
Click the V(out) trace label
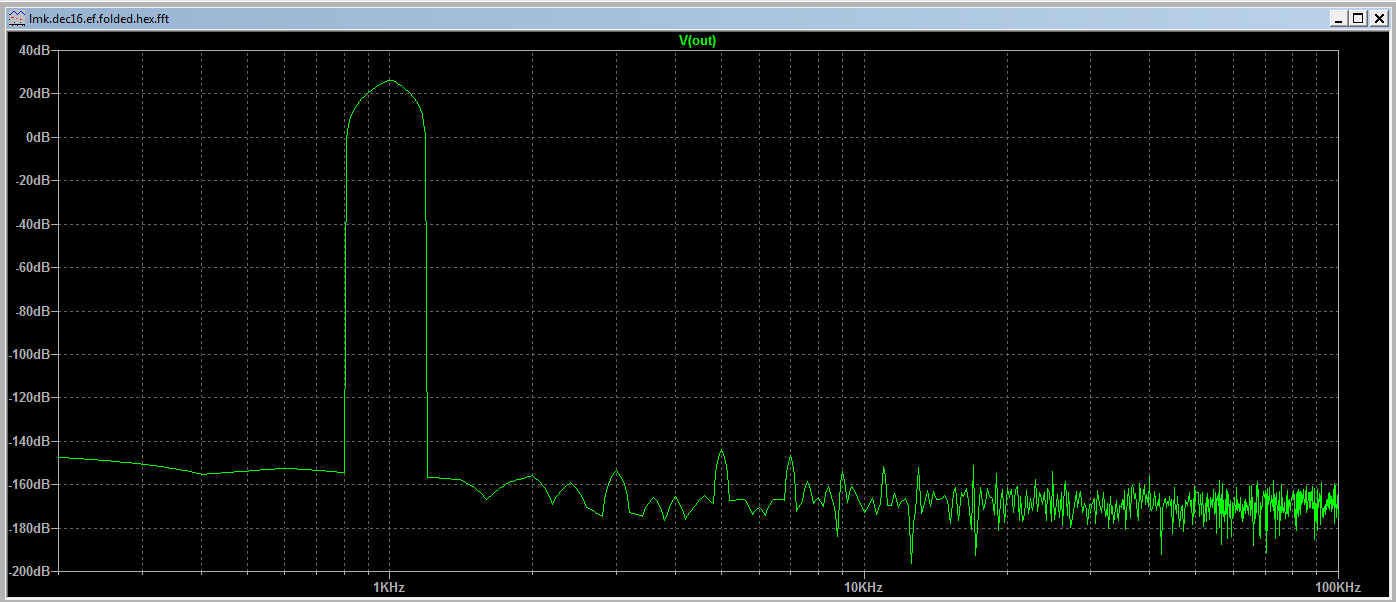(x=697, y=41)
